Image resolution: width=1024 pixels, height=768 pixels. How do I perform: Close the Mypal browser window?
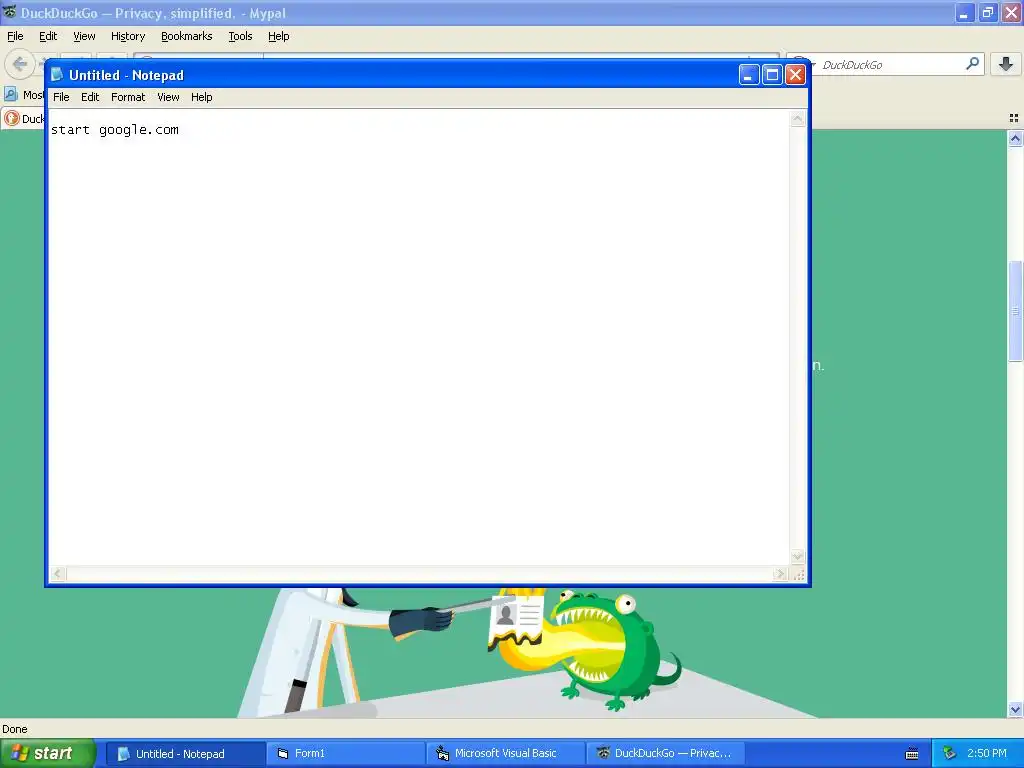pyautogui.click(x=1011, y=12)
